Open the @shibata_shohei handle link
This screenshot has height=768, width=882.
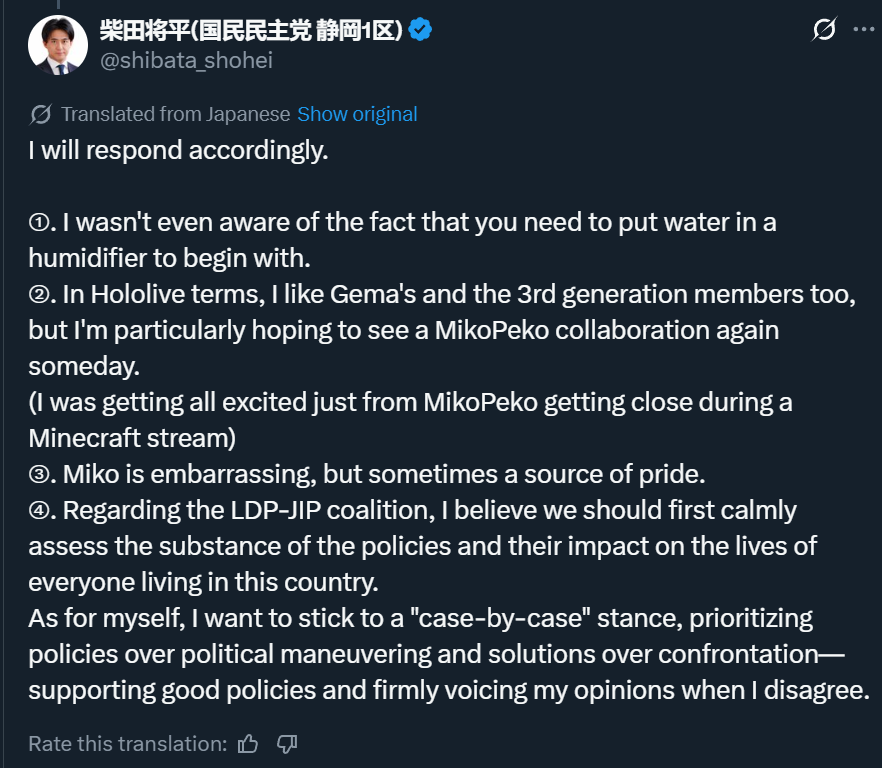coord(186,60)
